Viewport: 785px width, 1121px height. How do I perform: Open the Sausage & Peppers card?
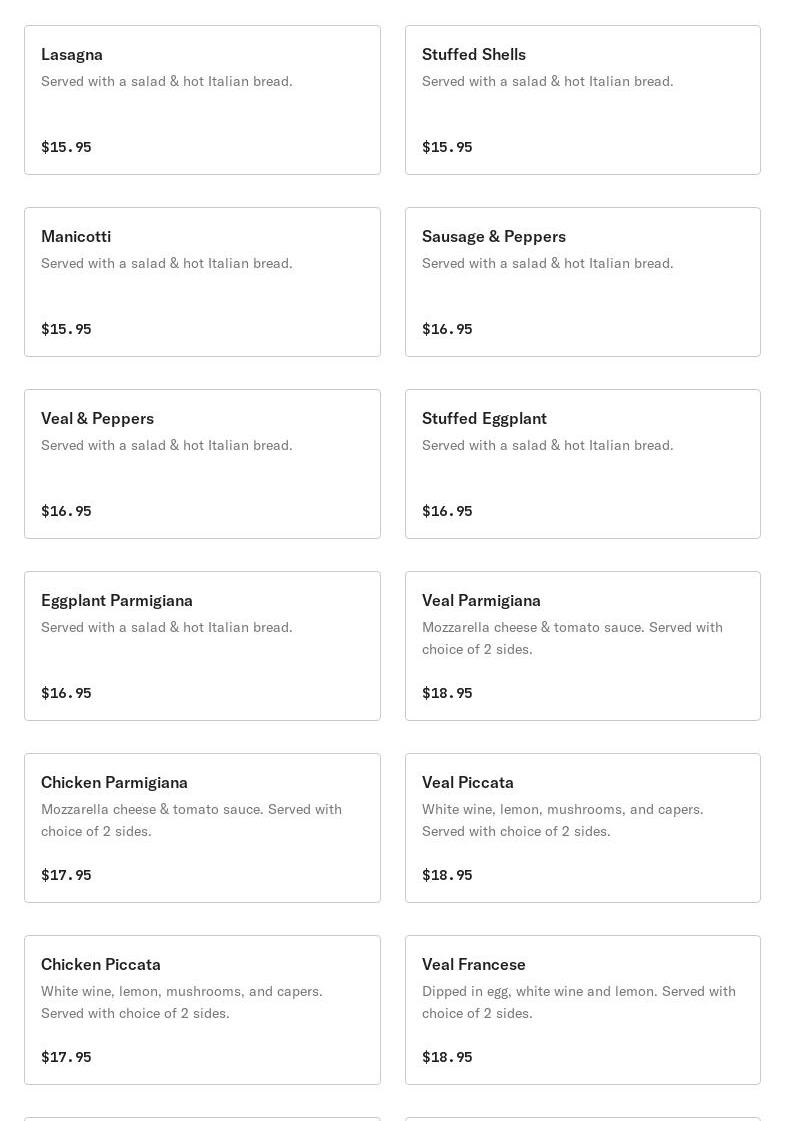[583, 282]
